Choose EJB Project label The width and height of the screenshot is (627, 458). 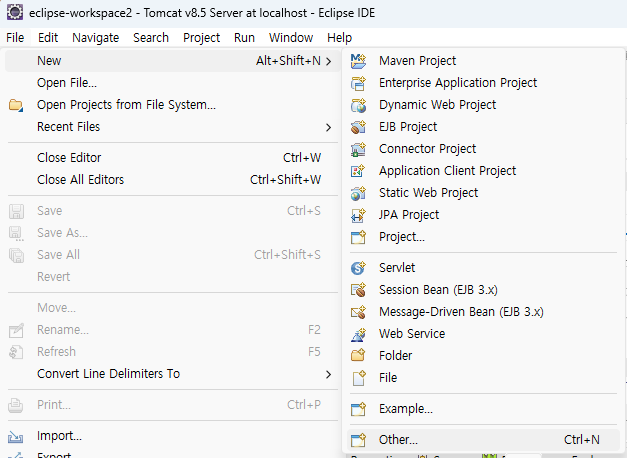pyautogui.click(x=408, y=127)
